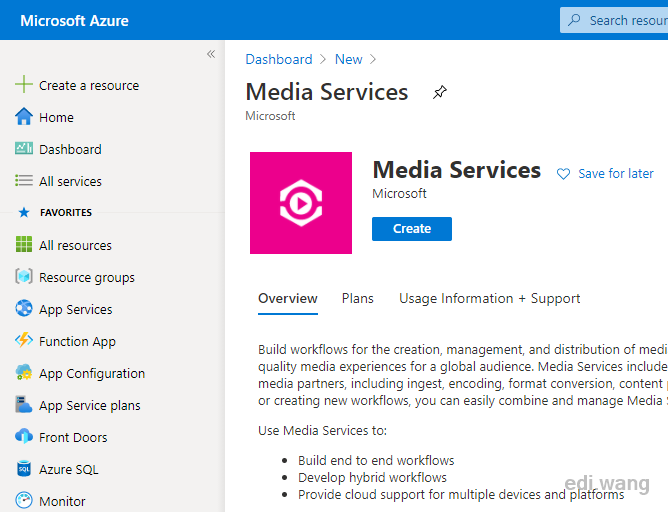
Task: Open Front Doors label in favorites
Action: pos(73,437)
